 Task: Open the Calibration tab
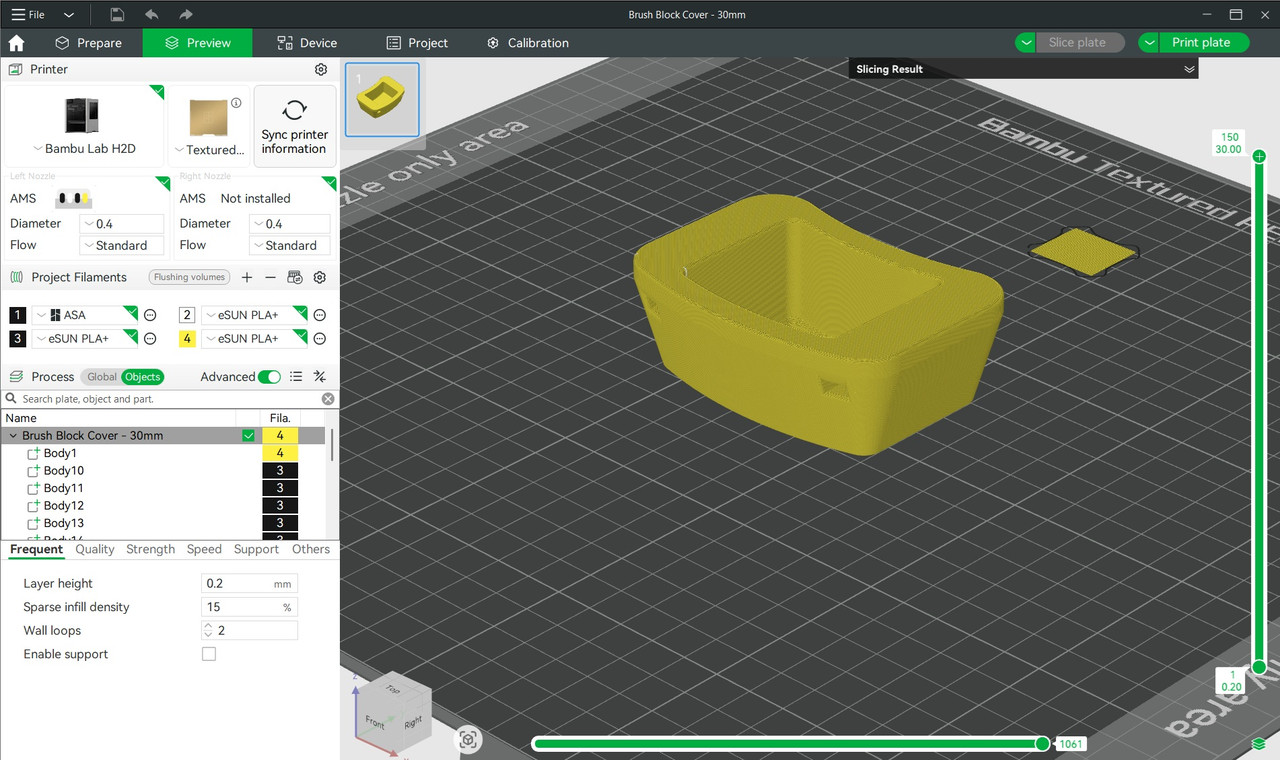pyautogui.click(x=527, y=43)
